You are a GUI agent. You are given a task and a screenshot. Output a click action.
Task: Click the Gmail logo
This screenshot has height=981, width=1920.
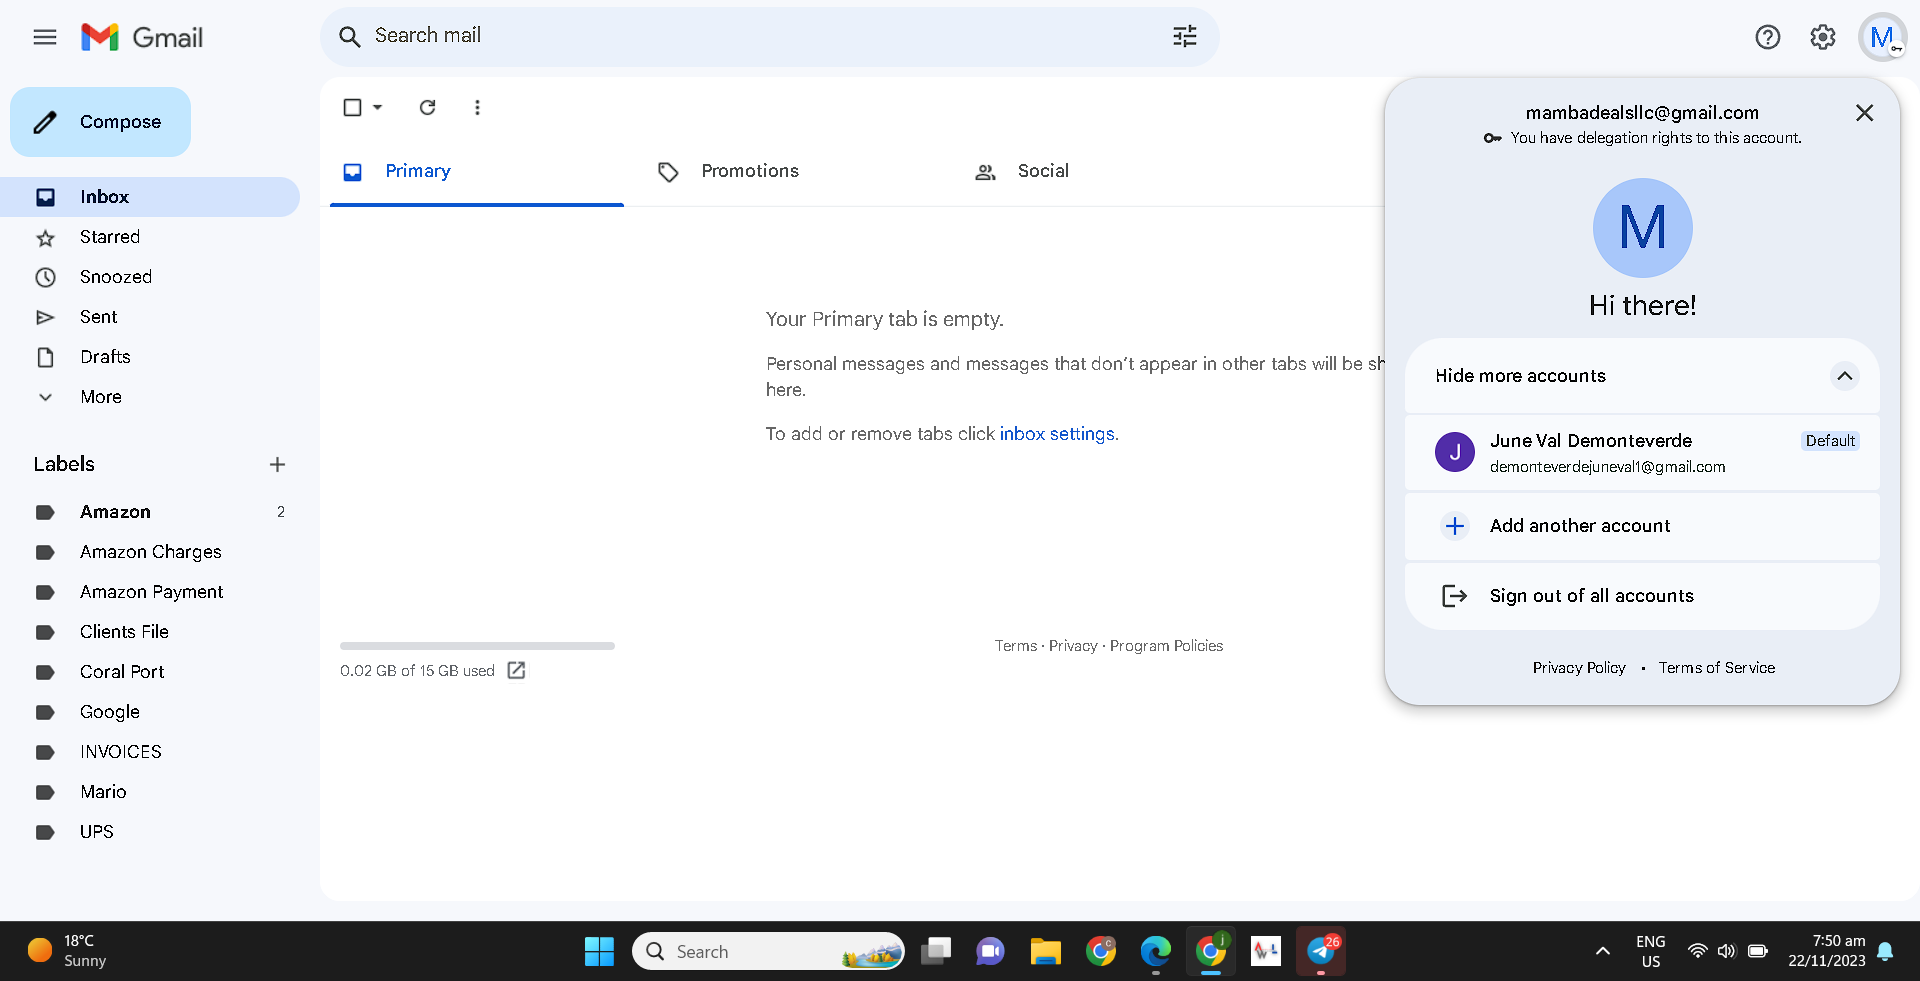(142, 37)
